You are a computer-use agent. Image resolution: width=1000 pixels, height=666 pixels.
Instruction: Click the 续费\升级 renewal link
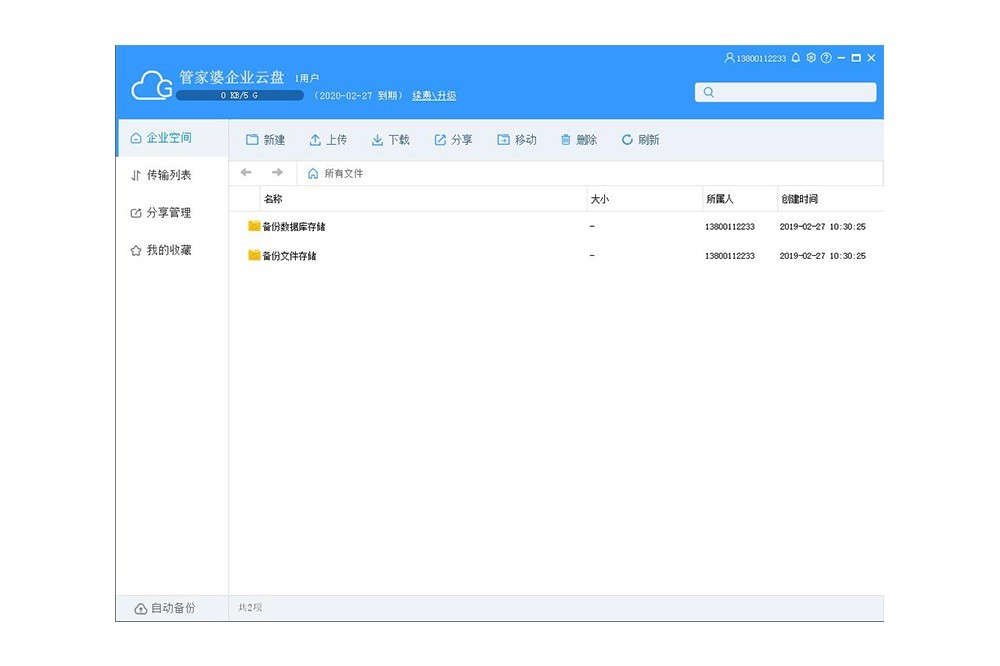coord(434,96)
